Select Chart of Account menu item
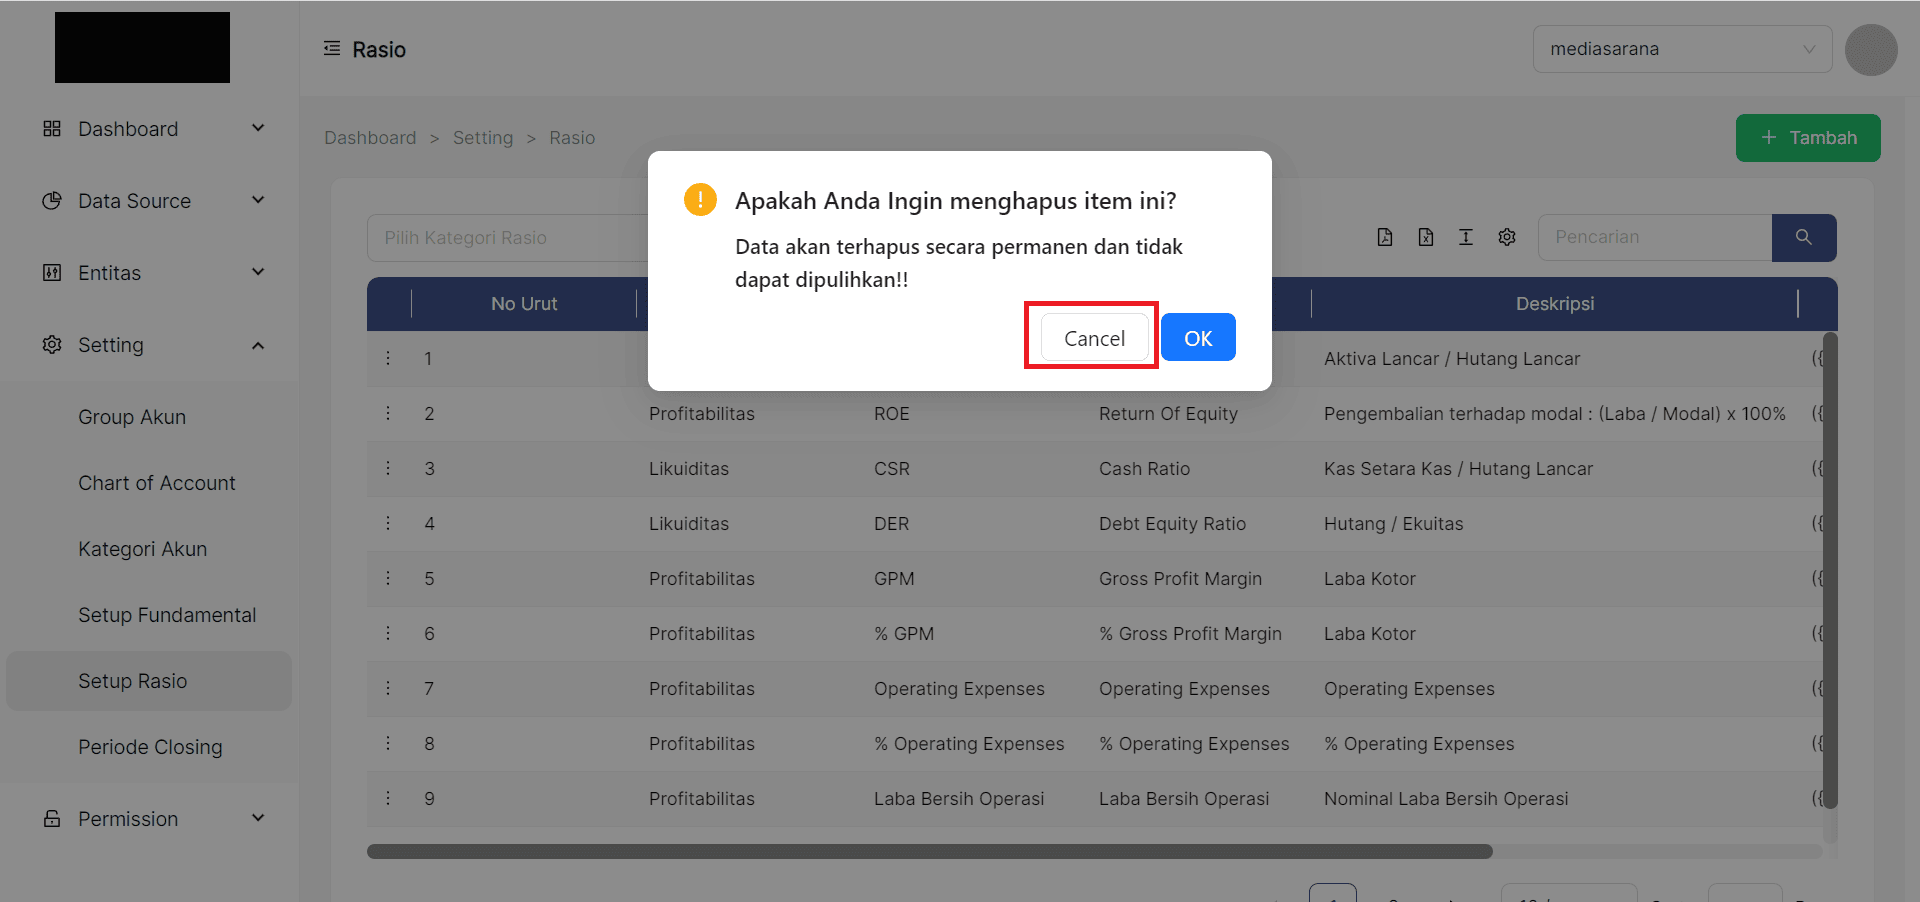This screenshot has width=1920, height=902. coord(157,483)
